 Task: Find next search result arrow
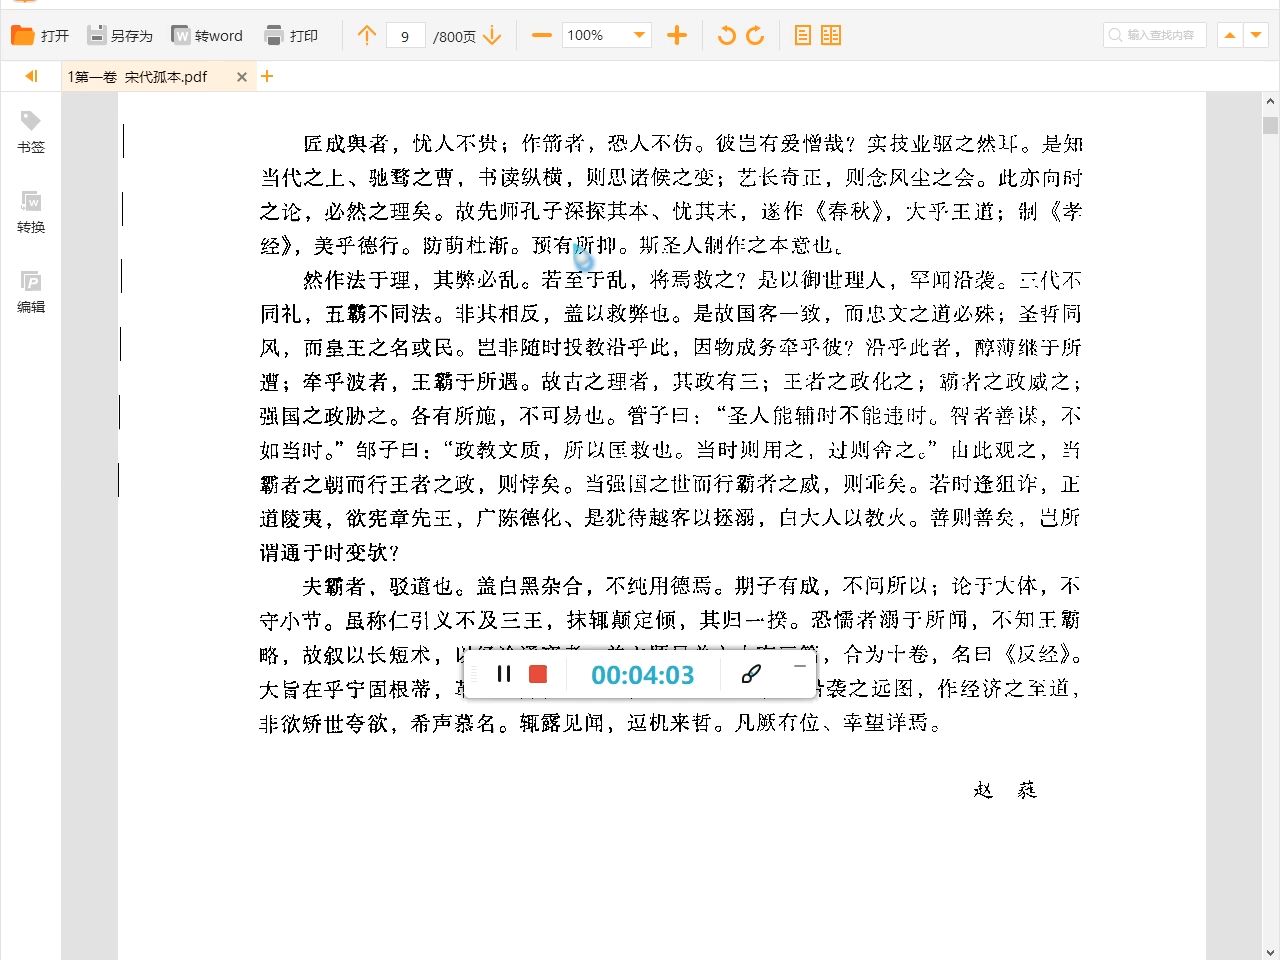coord(1257,35)
